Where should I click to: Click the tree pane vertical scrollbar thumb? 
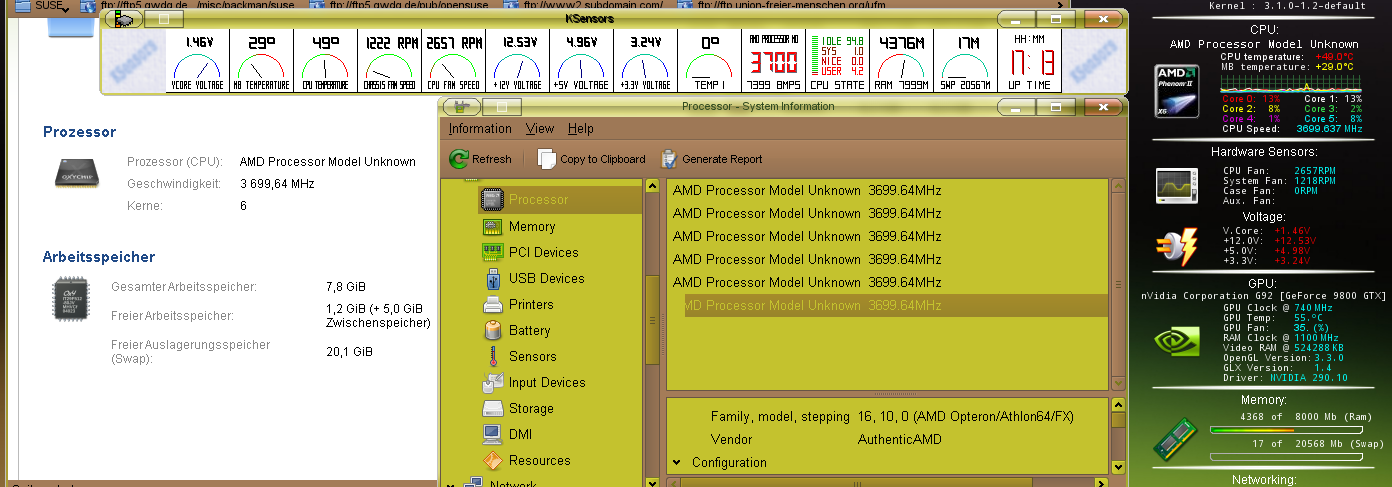(x=652, y=322)
